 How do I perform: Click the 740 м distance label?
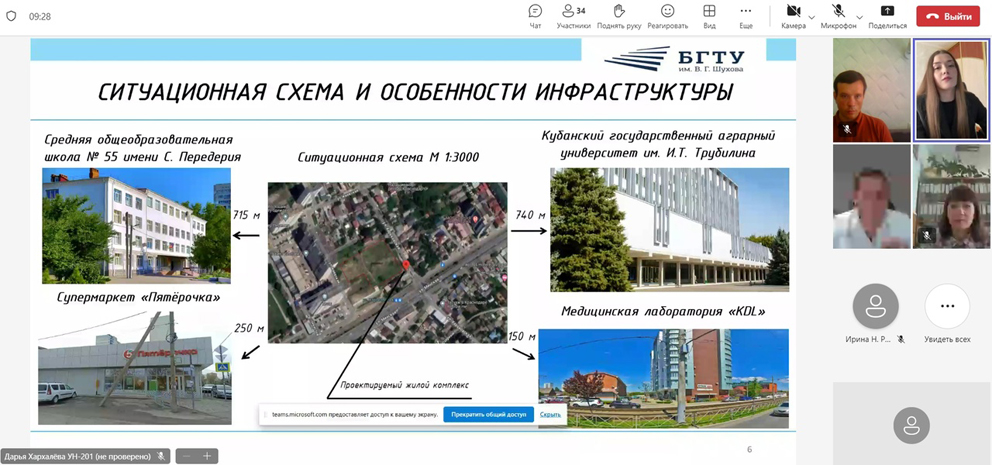click(x=530, y=215)
